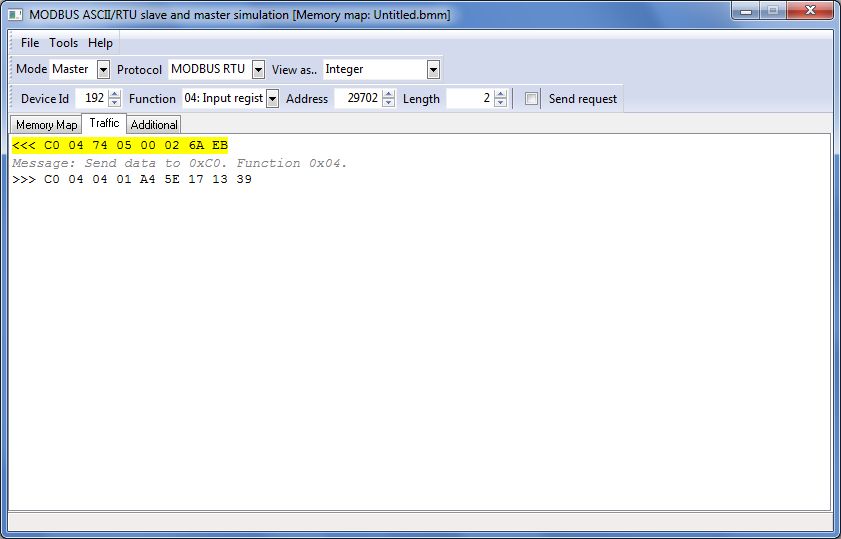
Task: Click the Mode label
Action: click(32, 69)
